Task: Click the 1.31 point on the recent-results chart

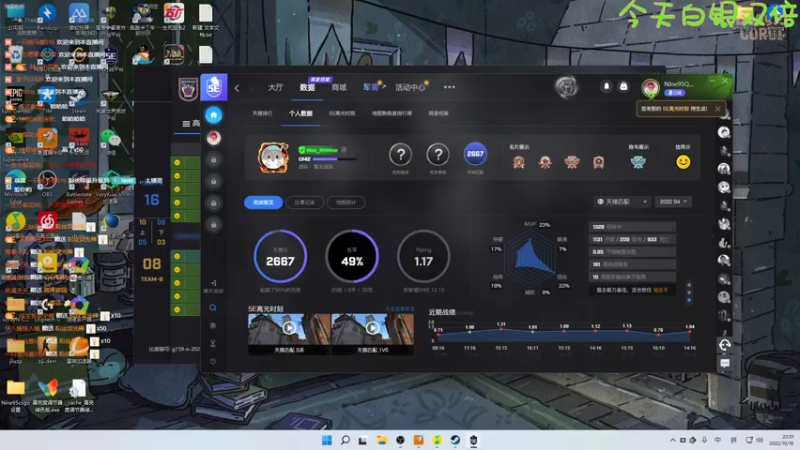Action: (x=501, y=329)
